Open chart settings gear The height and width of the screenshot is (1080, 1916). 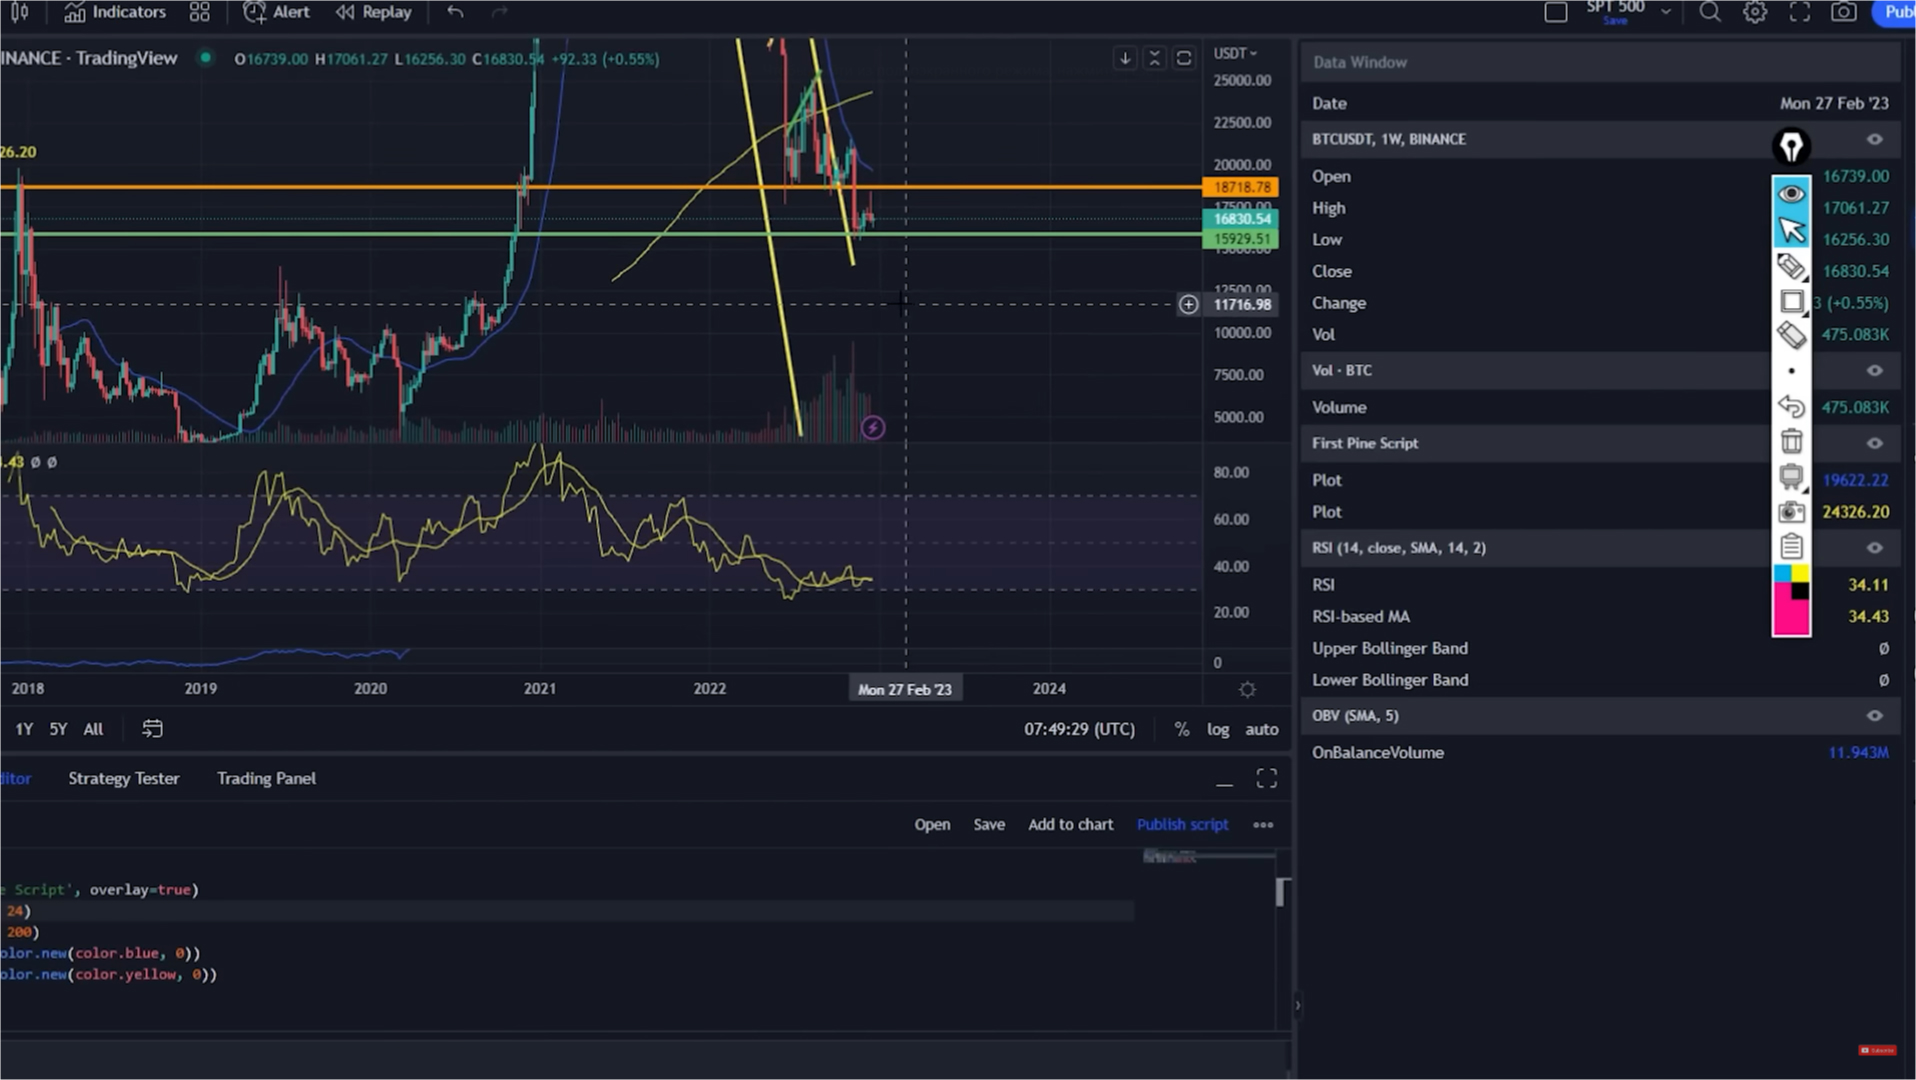[1755, 12]
